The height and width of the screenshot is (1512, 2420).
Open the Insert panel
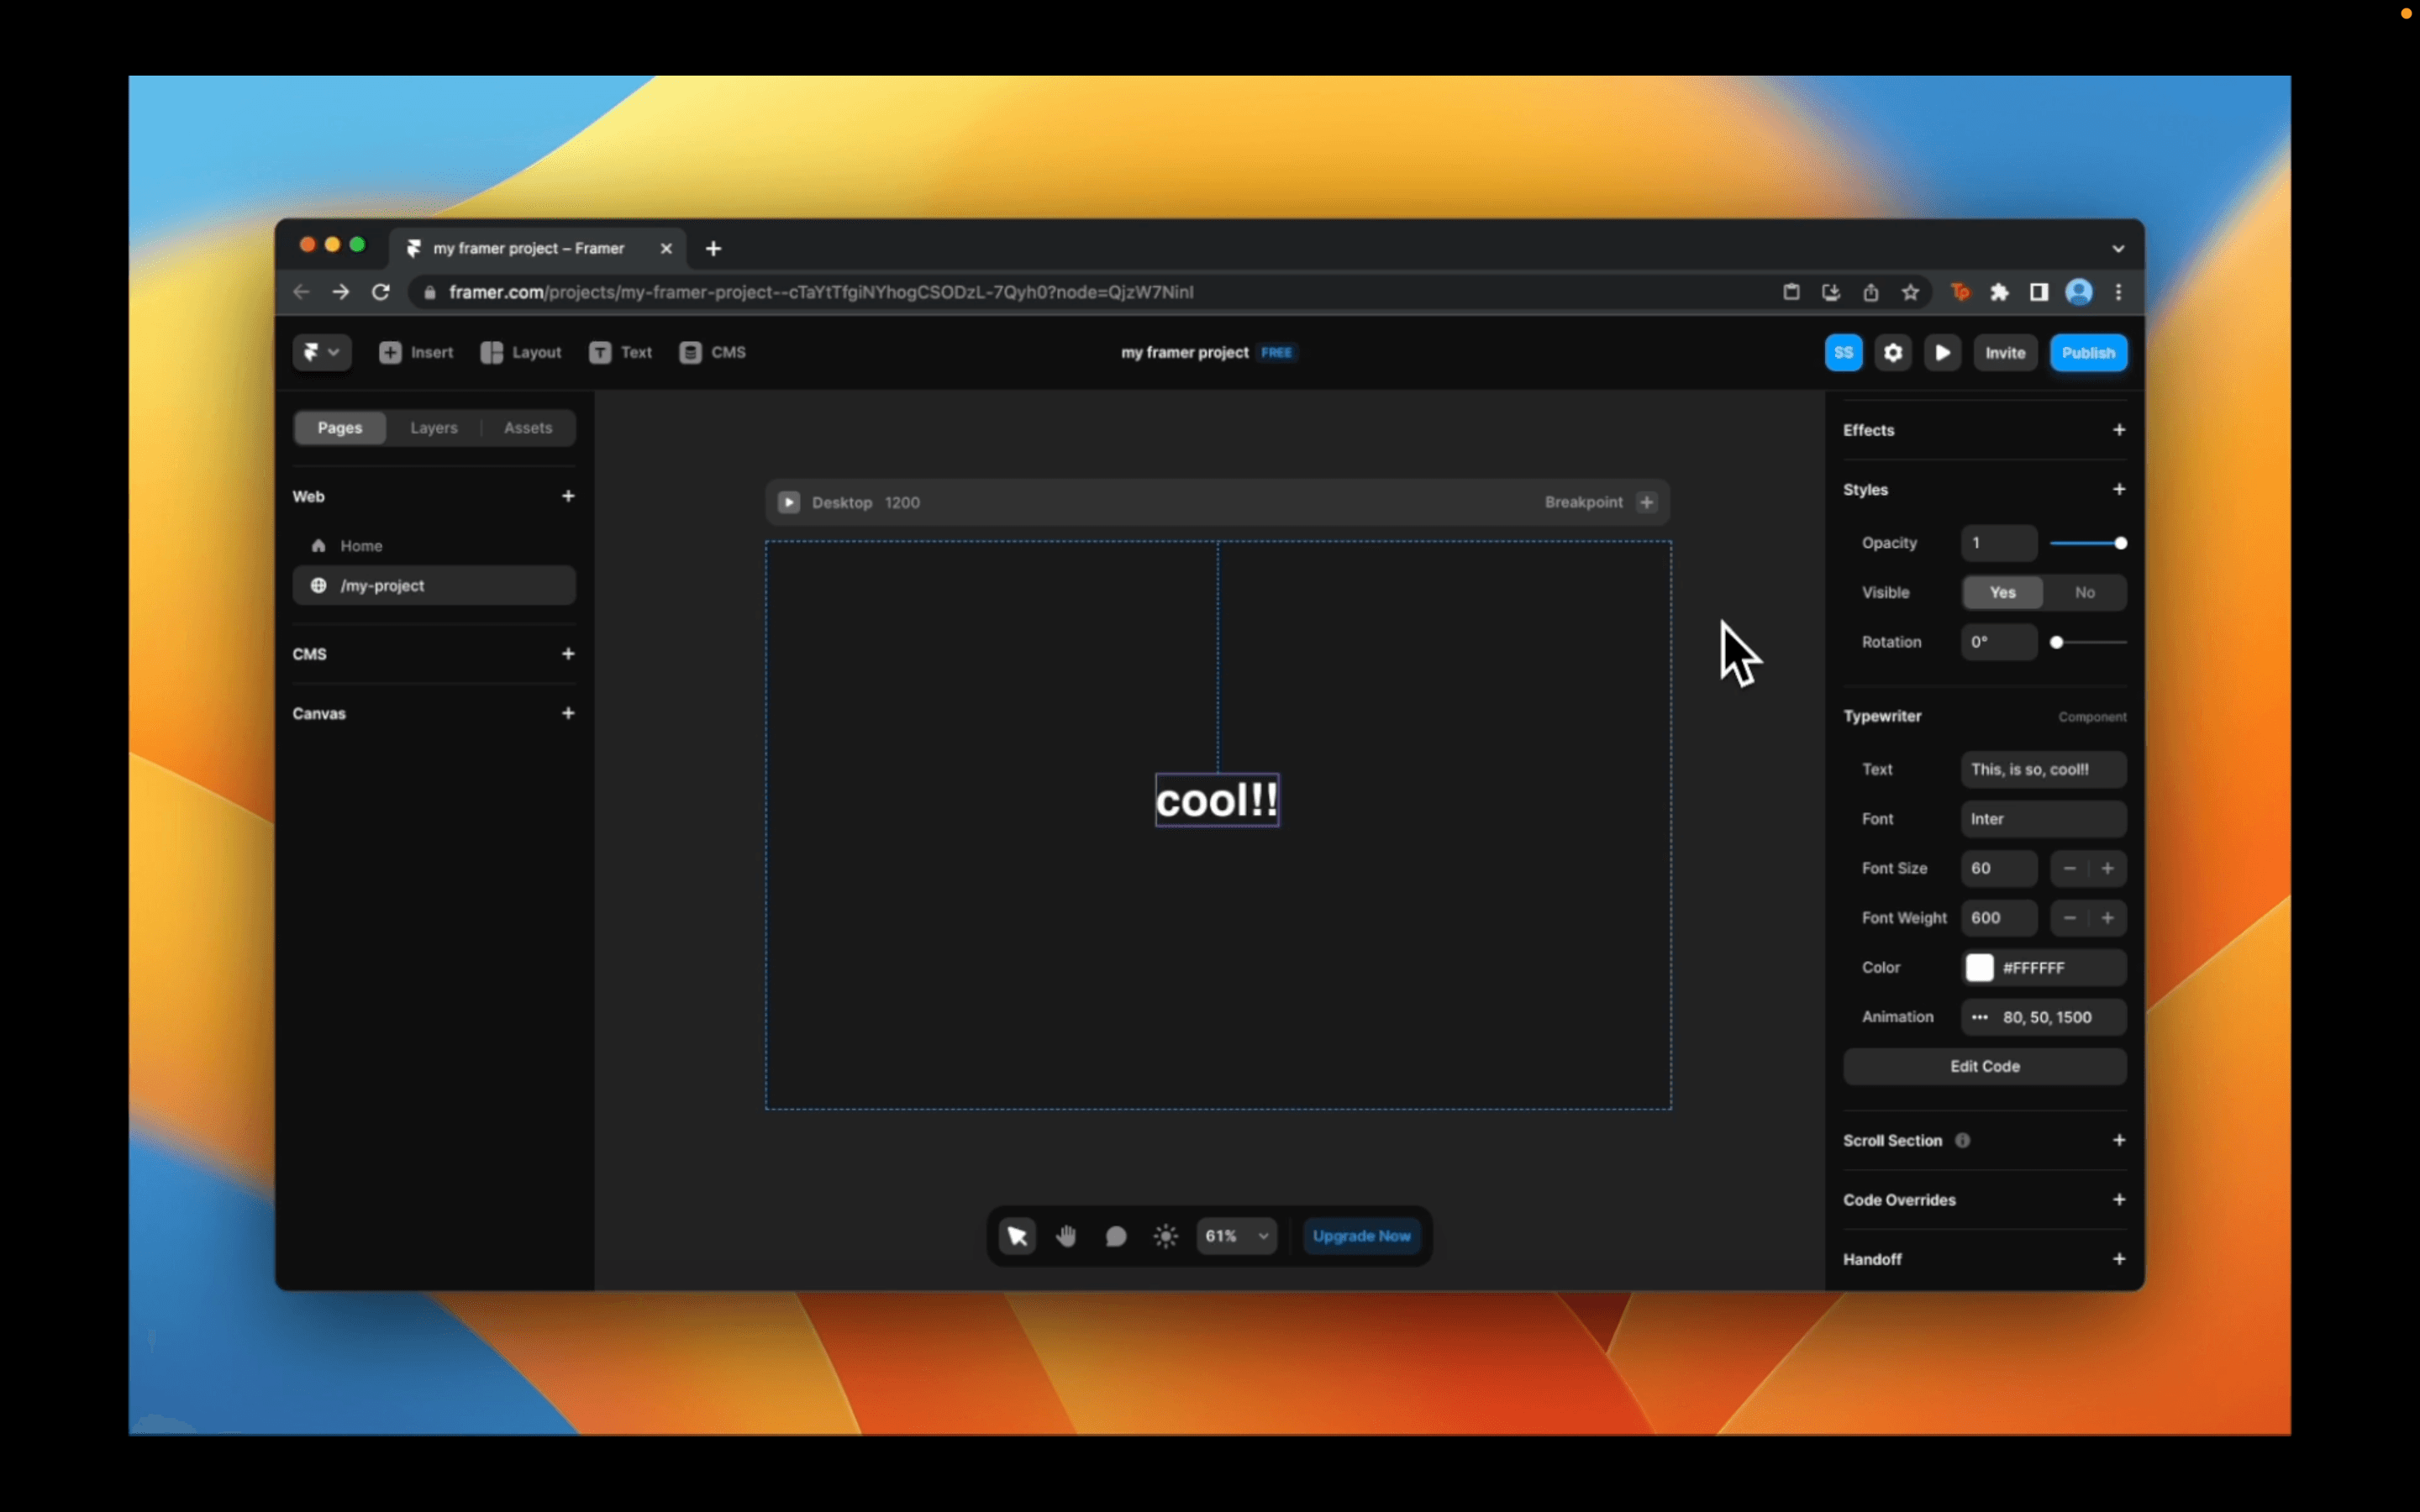416,352
